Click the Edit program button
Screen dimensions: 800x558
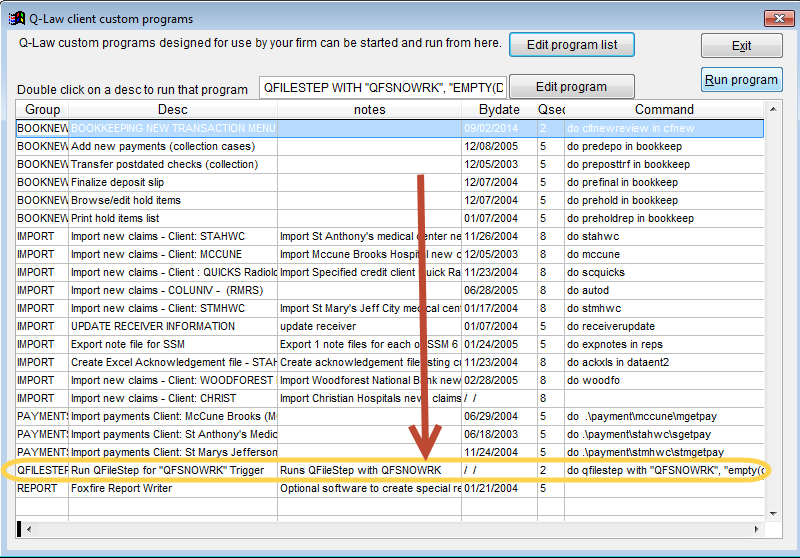coord(571,87)
